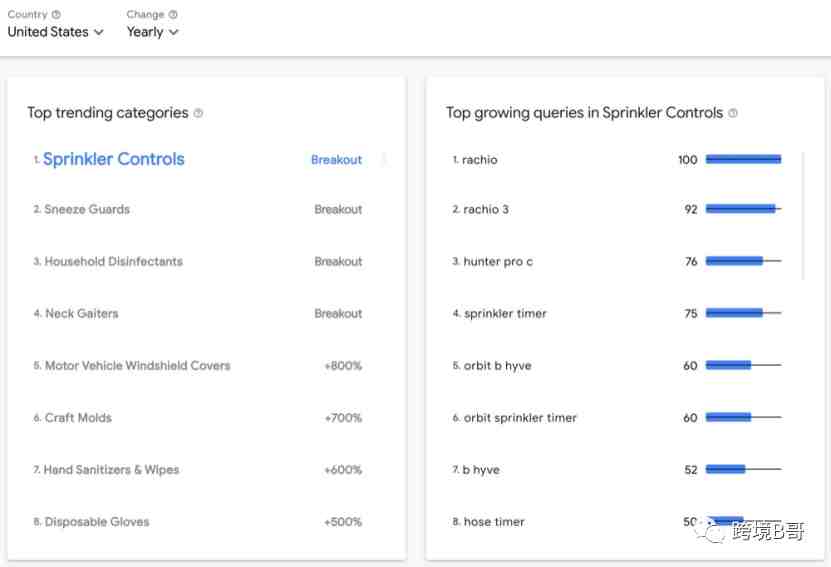Click the rachio 3 interest bar
Image resolution: width=831 pixels, height=567 pixels.
[x=744, y=209]
